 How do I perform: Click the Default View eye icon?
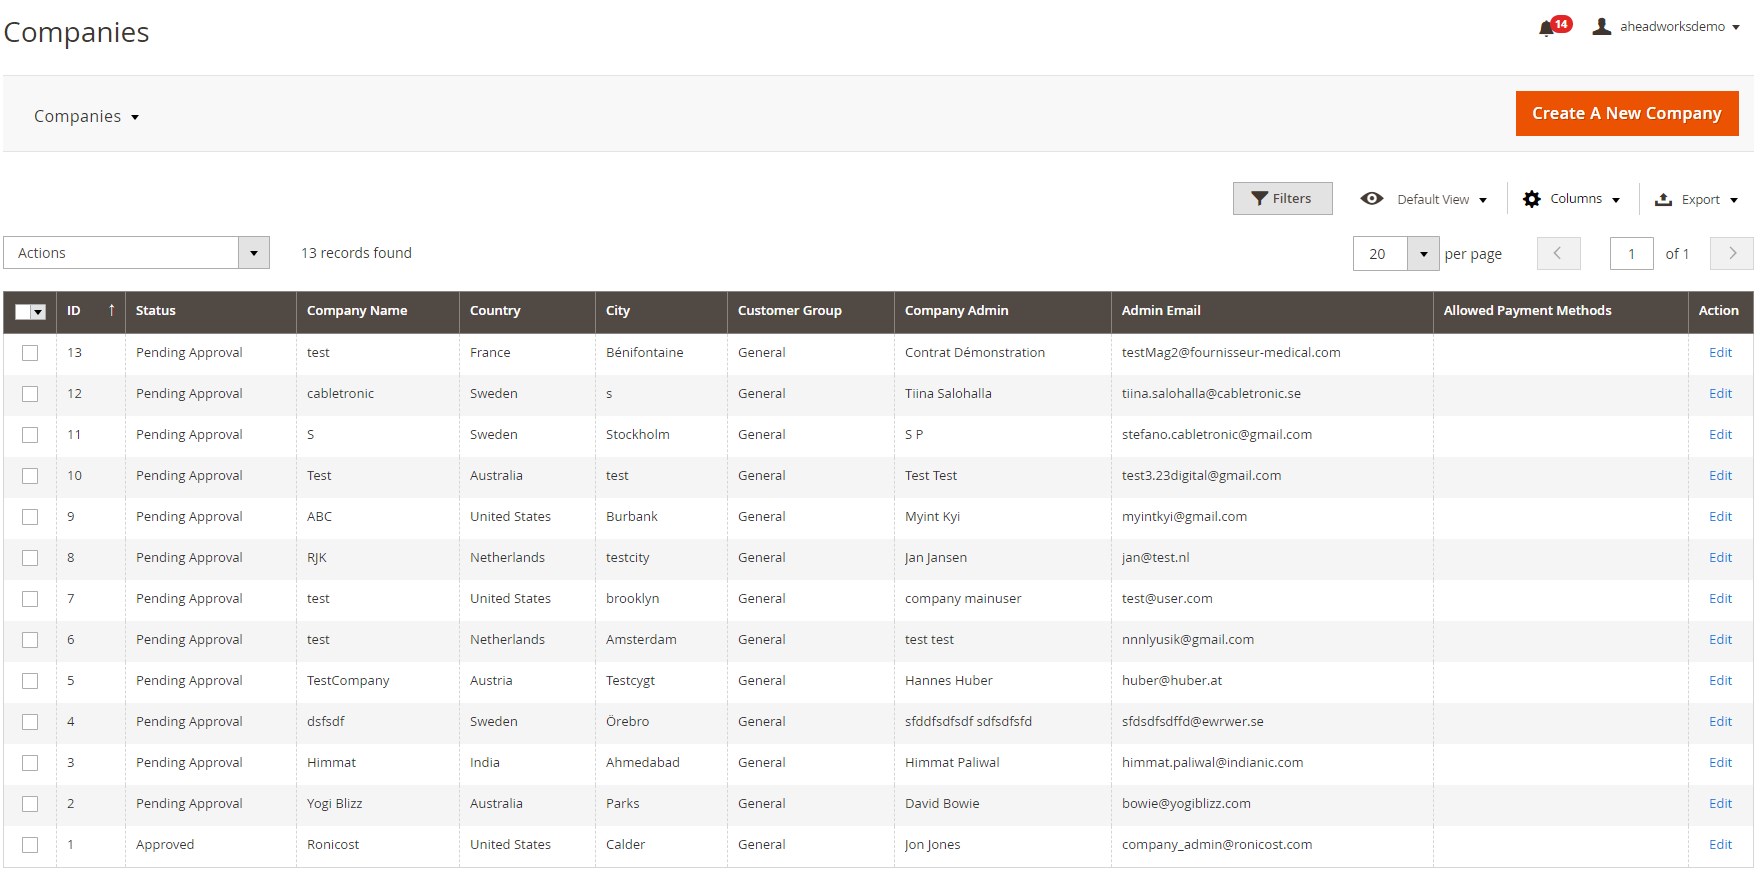point(1372,199)
